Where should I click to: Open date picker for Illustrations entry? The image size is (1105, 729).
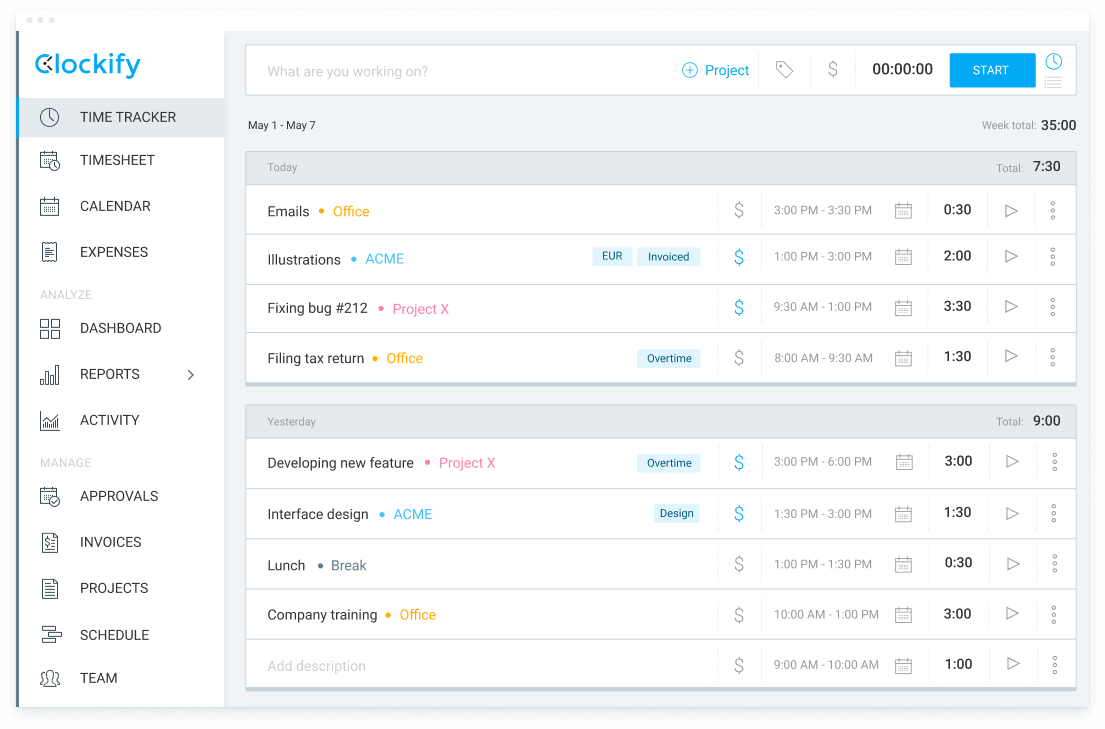pos(903,257)
